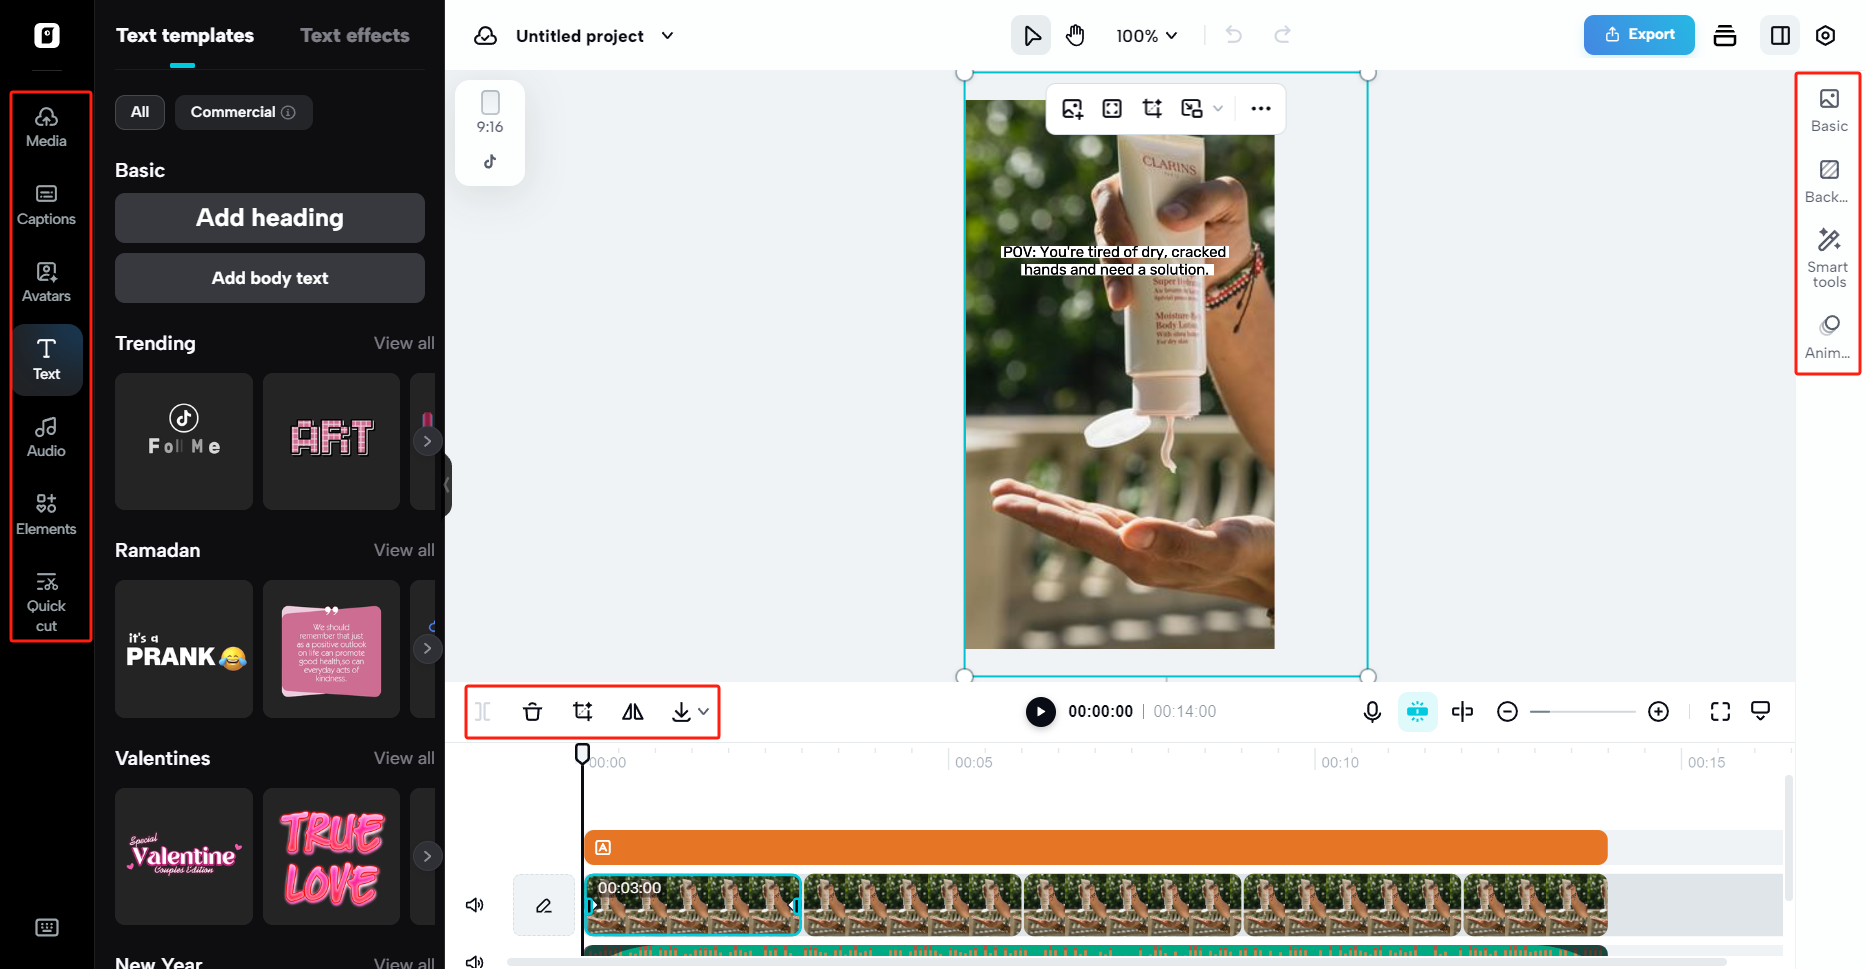1865x969 pixels.
Task: Mute the video track's audio
Action: [475, 905]
